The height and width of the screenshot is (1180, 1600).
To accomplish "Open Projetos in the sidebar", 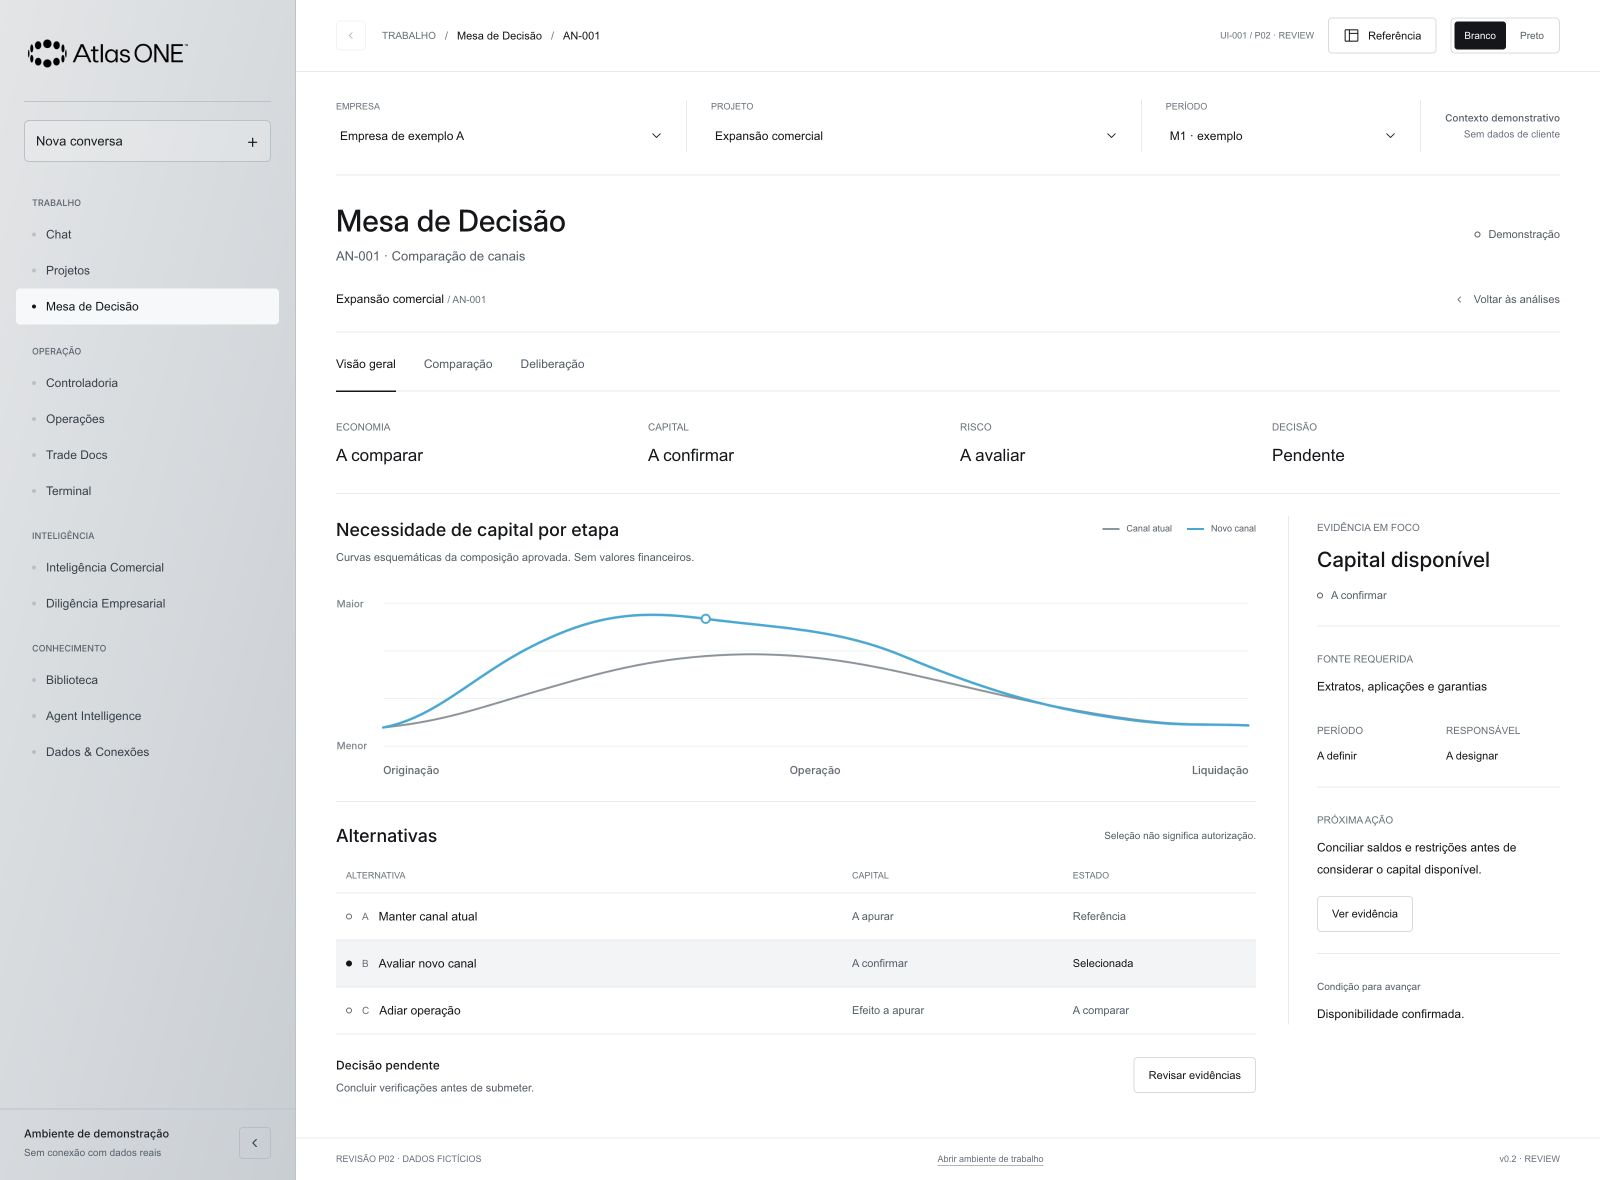I will tap(147, 270).
